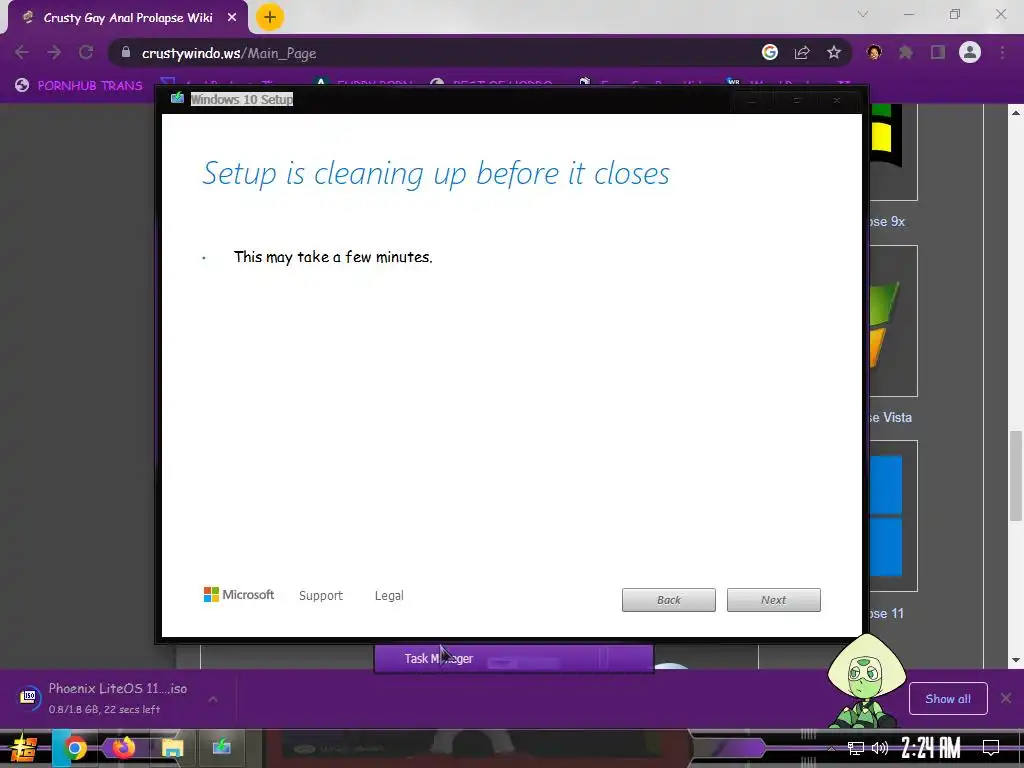This screenshot has width=1024, height=768.
Task: Close the downloads bar with the X
Action: tap(1006, 699)
